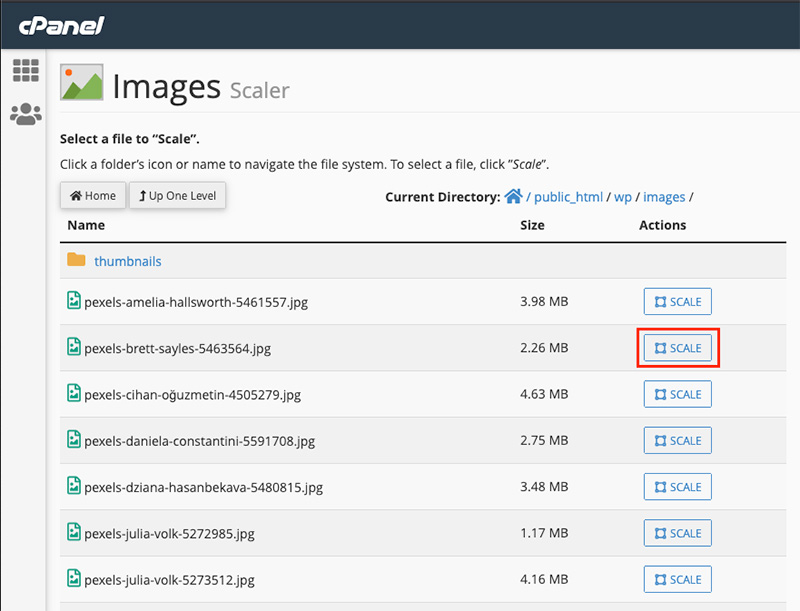Viewport: 800px width, 611px height.
Task: Open the apps grid icon in sidebar
Action: [x=25, y=71]
